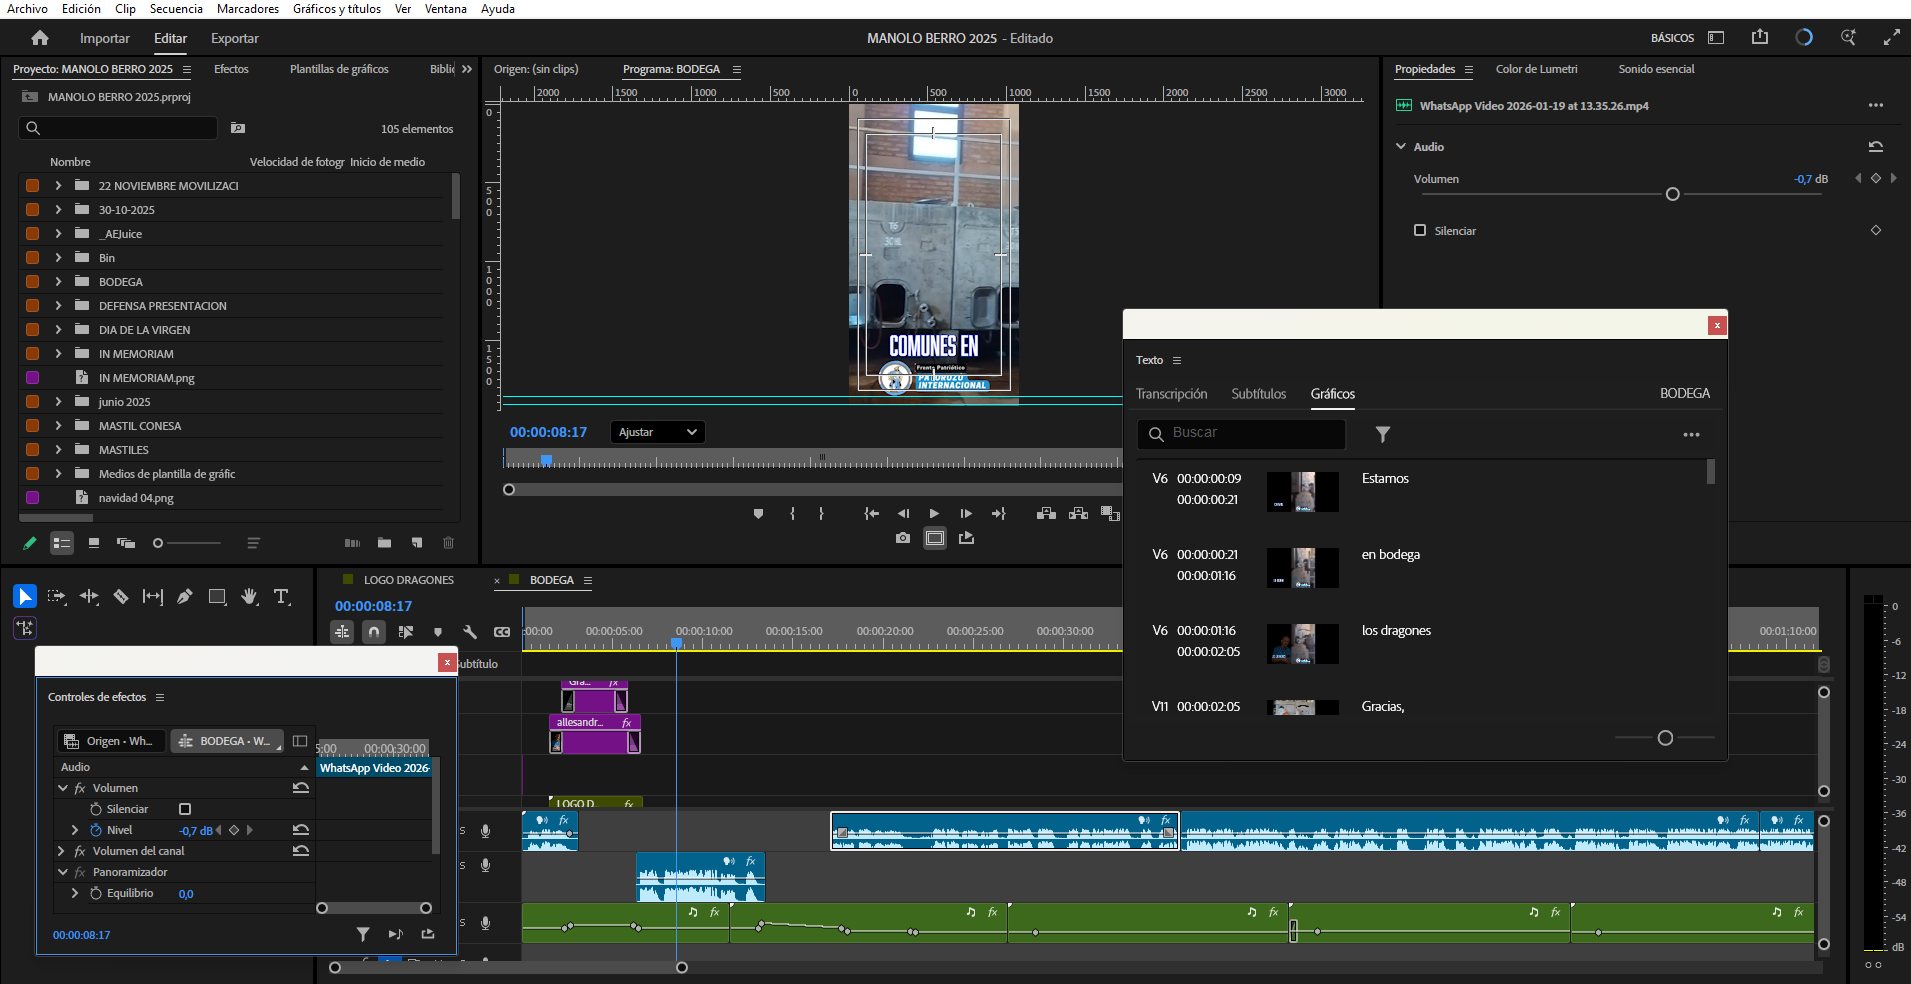The width and height of the screenshot is (1911, 984).
Task: Open Quick Export share icon at top right
Action: (1760, 38)
